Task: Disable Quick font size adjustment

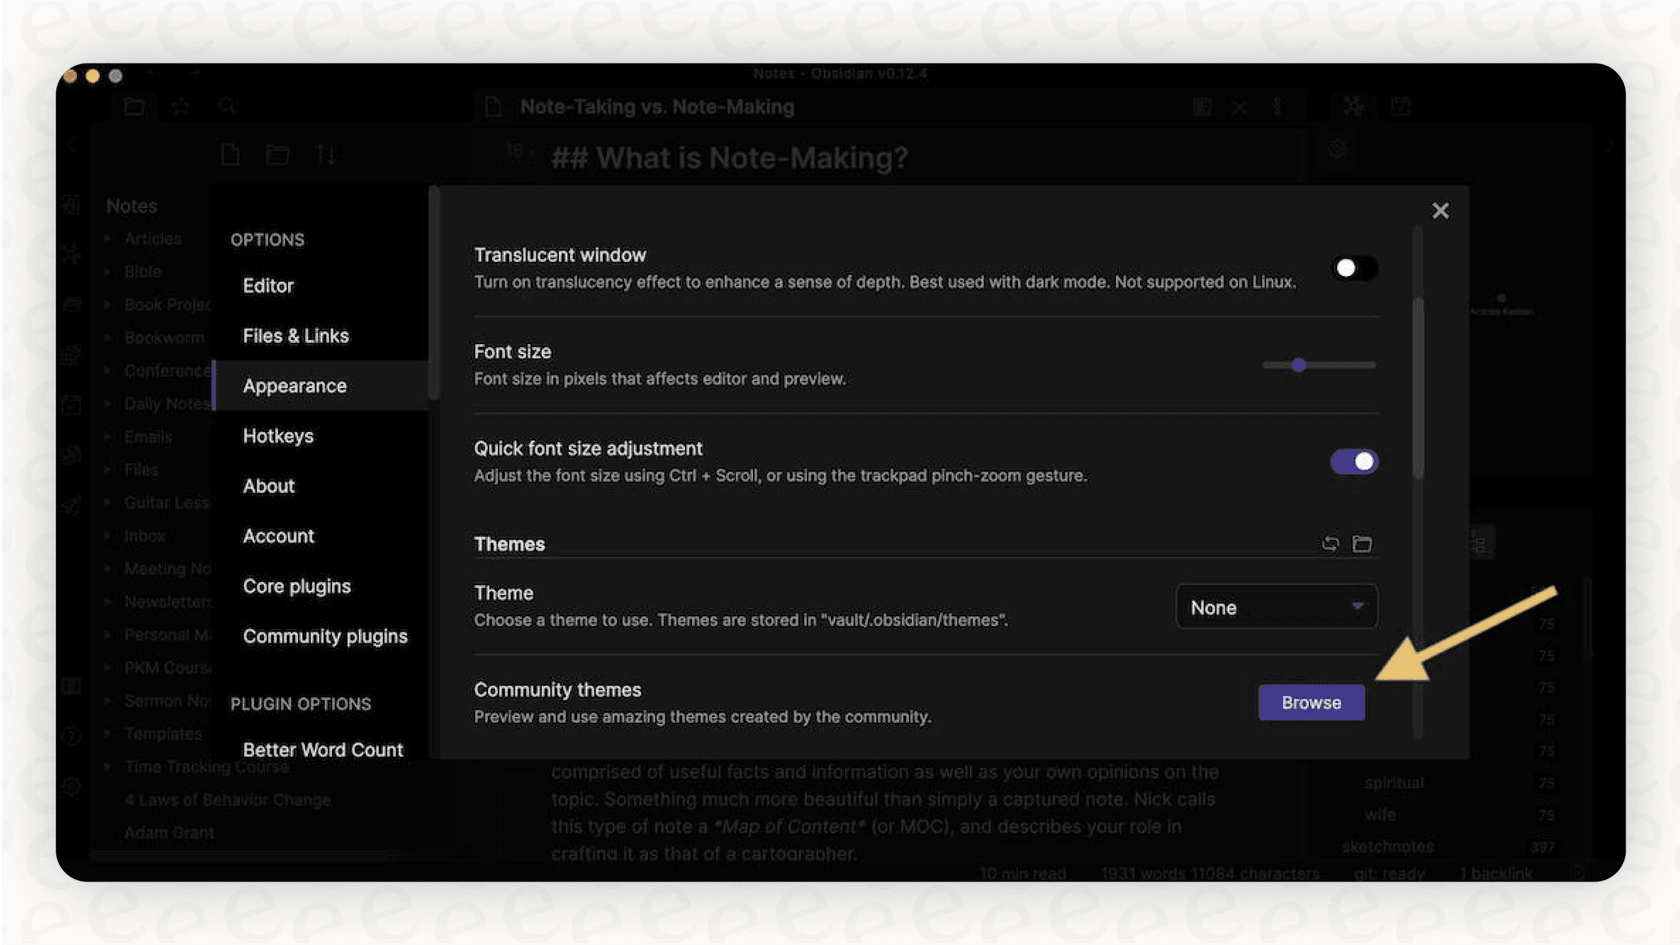Action: click(1354, 461)
